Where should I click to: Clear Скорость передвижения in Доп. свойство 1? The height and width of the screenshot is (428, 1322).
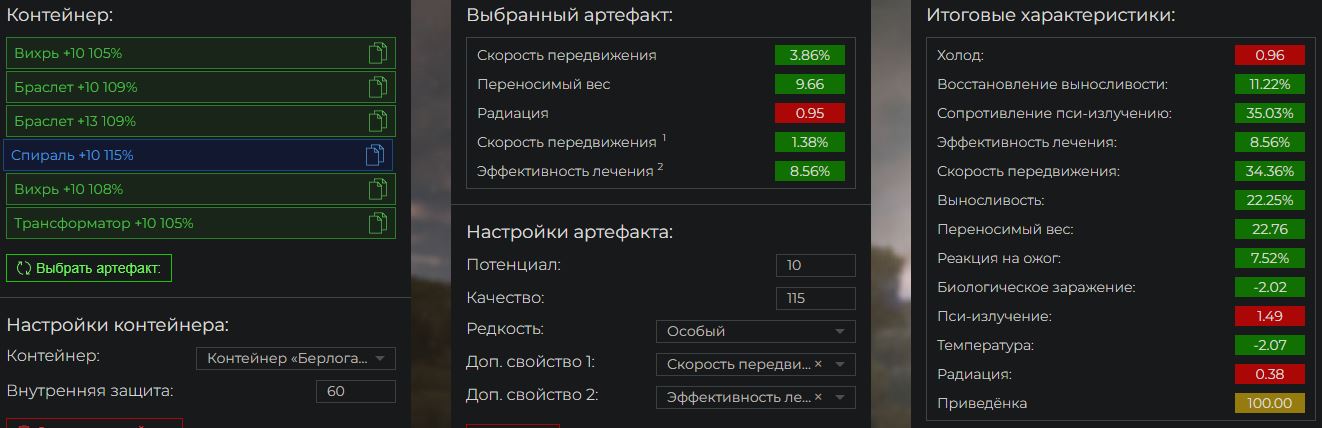pyautogui.click(x=818, y=364)
